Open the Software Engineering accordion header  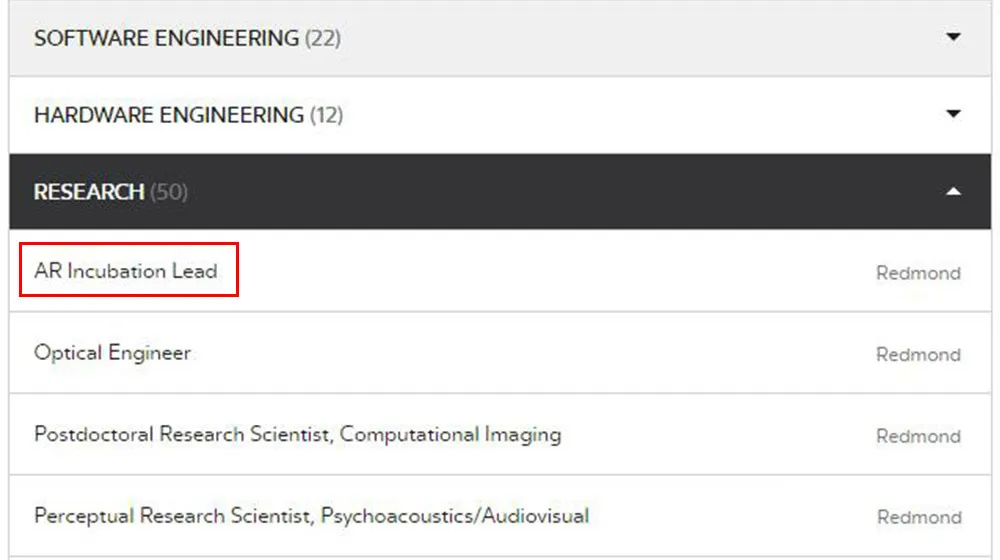[500, 38]
